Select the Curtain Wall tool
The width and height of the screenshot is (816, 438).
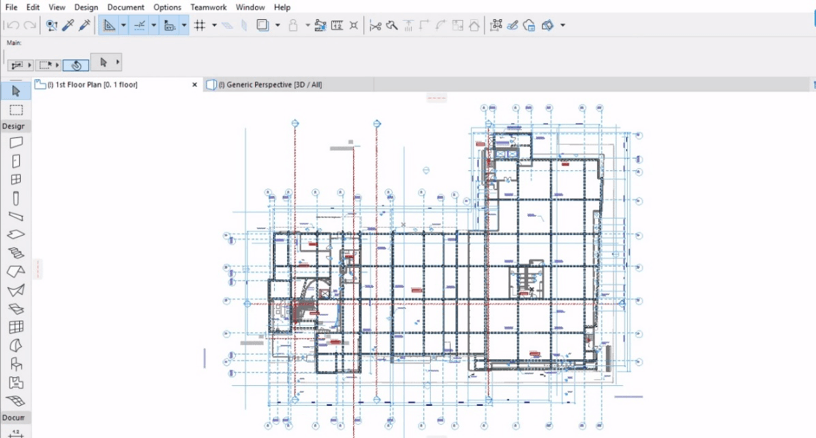coord(16,327)
